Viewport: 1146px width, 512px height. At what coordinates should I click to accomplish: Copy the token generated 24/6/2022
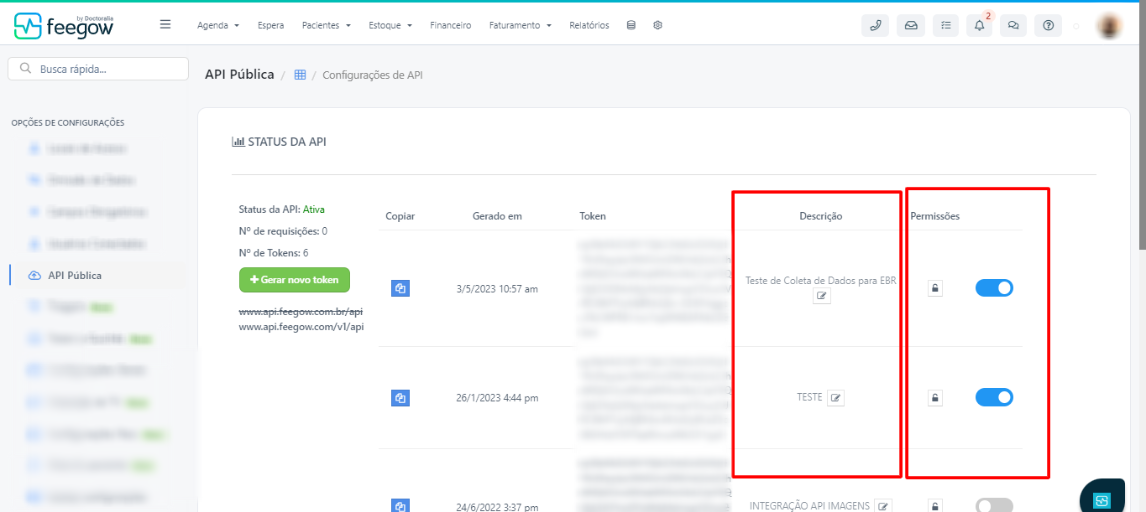(400, 505)
